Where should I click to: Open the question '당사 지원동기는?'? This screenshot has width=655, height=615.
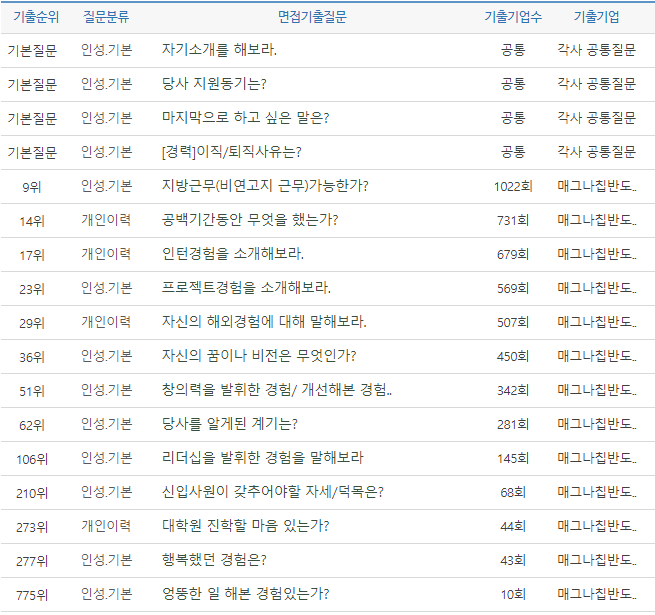coord(214,84)
